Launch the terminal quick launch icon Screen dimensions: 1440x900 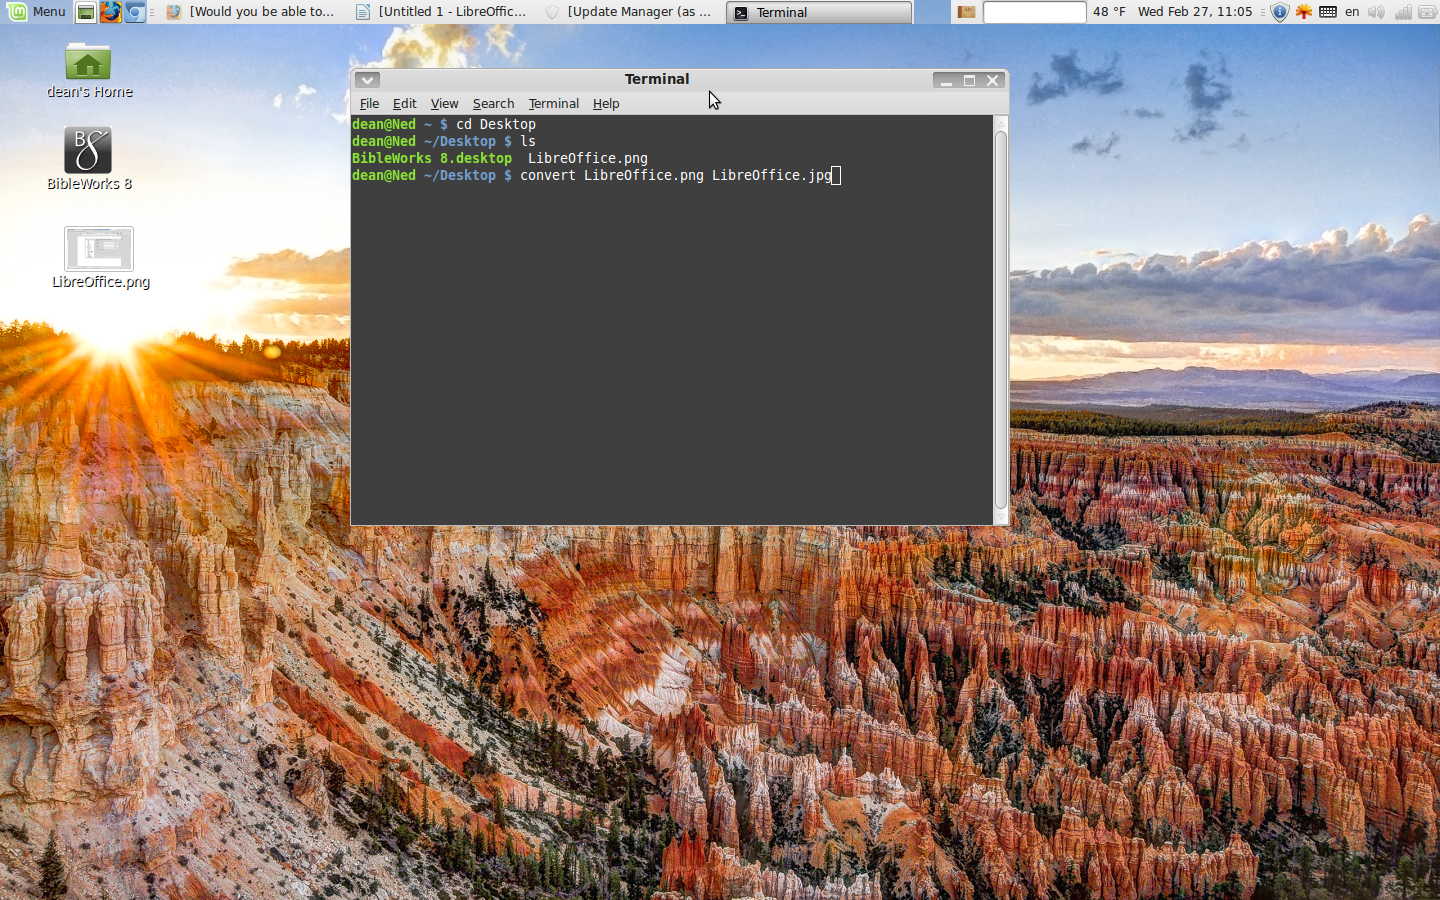[x=85, y=12]
